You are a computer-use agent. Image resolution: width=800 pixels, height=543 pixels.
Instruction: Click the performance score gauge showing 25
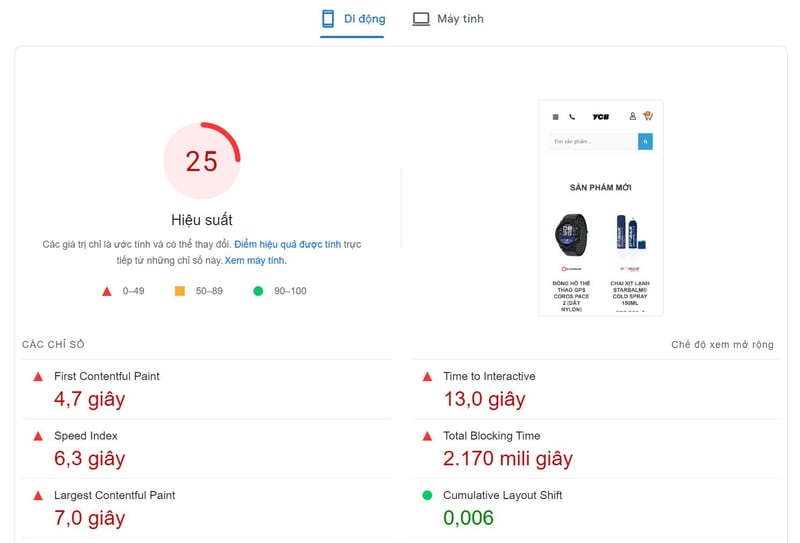202,161
